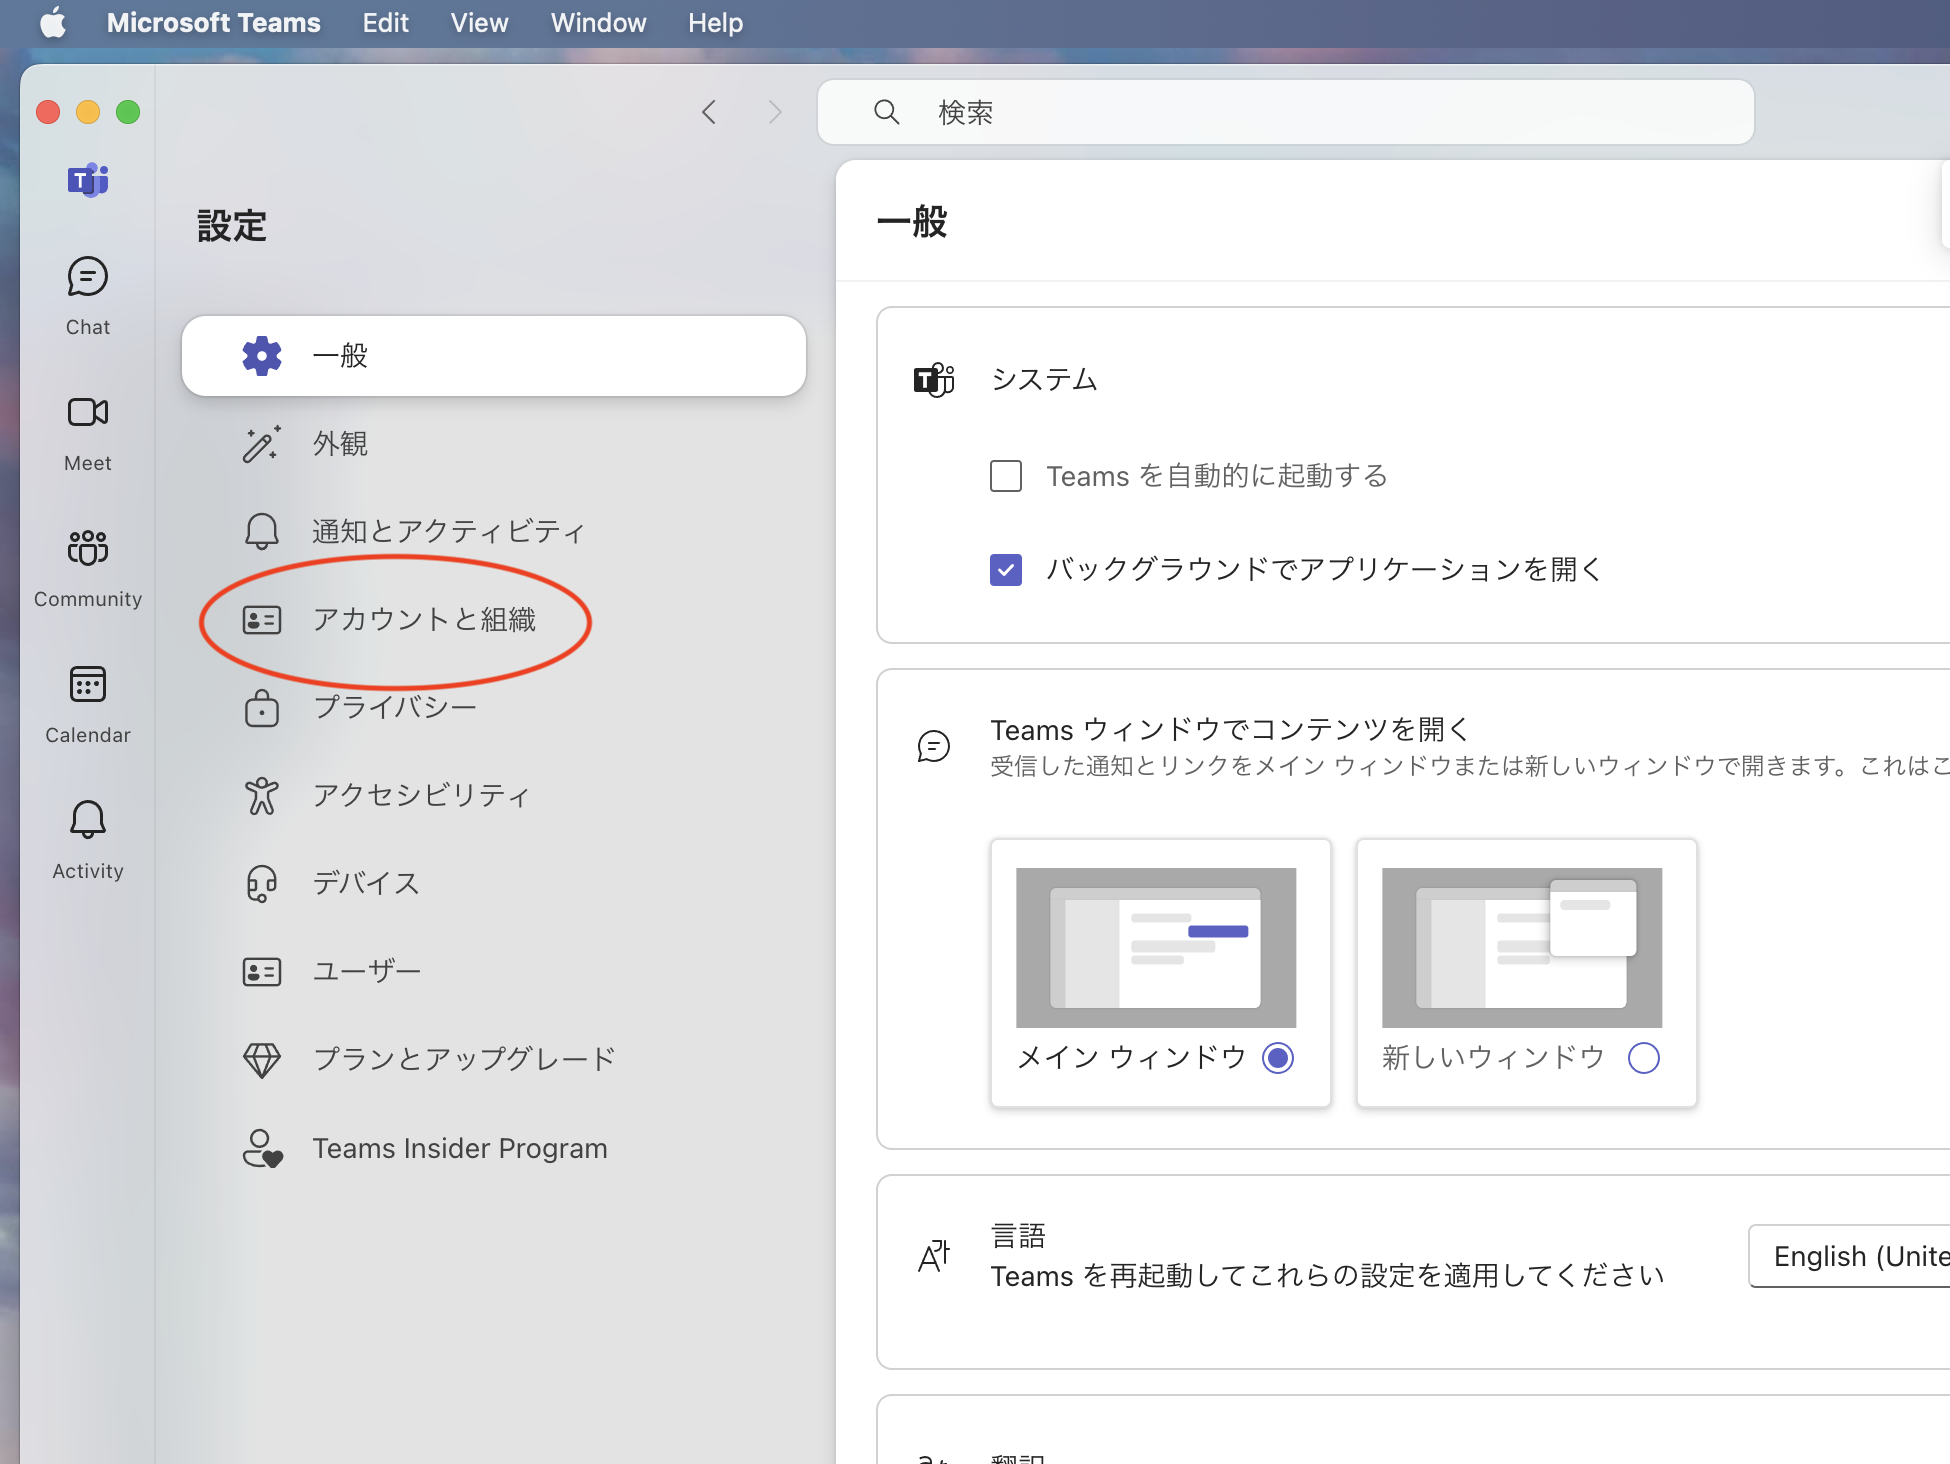This screenshot has width=1950, height=1464.
Task: Open the Help menu
Action: pyautogui.click(x=716, y=22)
